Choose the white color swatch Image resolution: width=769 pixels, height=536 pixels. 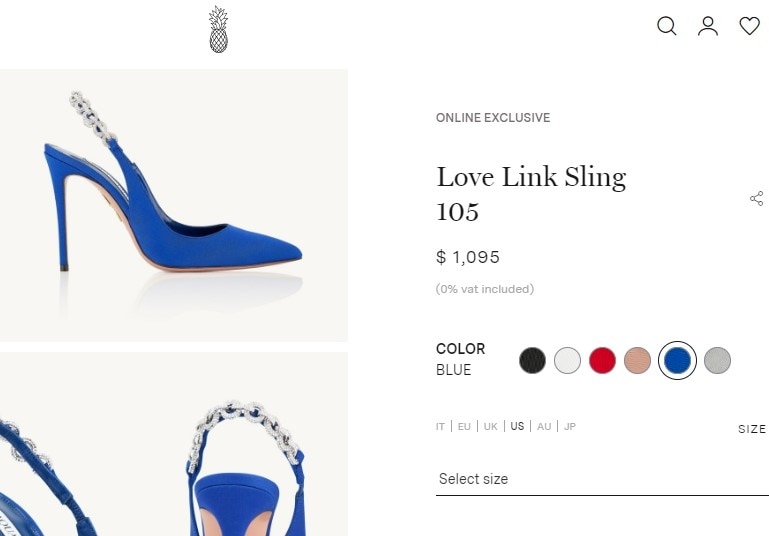567,360
